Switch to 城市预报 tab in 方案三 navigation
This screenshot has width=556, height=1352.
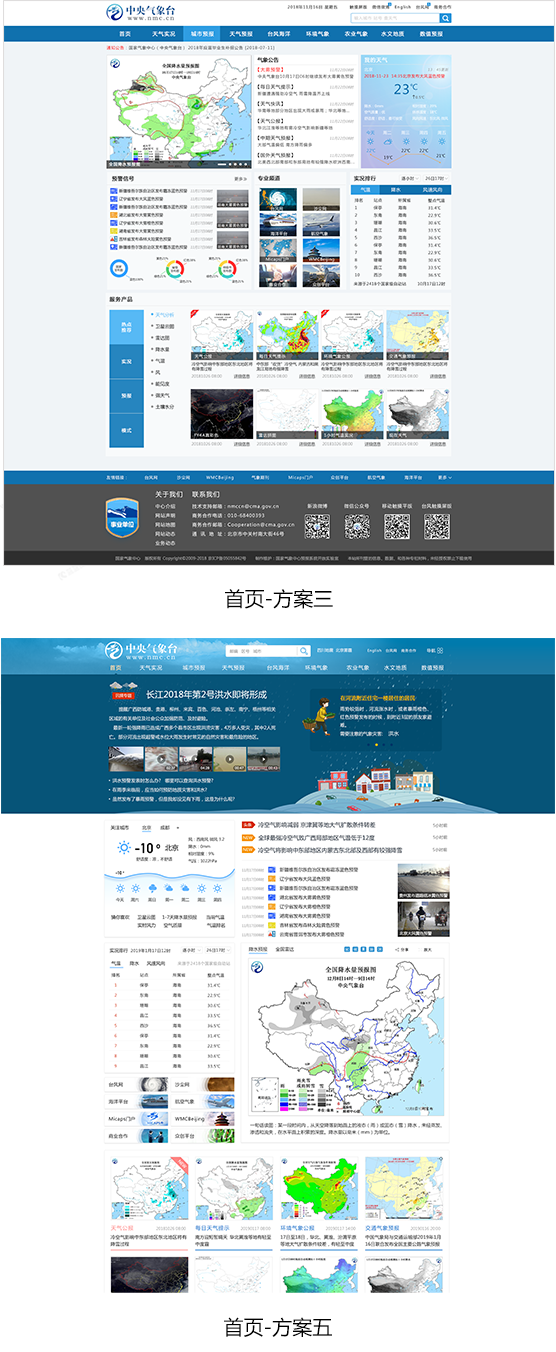pos(201,33)
